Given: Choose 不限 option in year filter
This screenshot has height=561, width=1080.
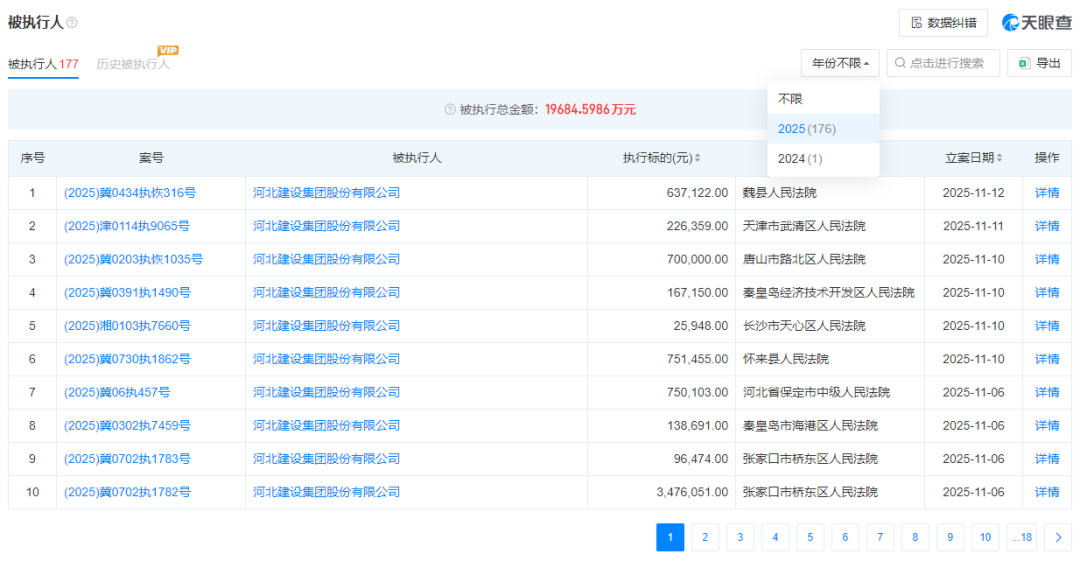Looking at the screenshot, I should tap(790, 99).
